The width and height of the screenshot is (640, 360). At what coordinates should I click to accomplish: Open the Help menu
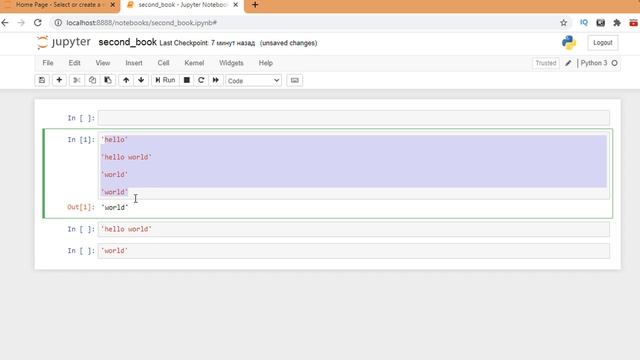coord(265,63)
